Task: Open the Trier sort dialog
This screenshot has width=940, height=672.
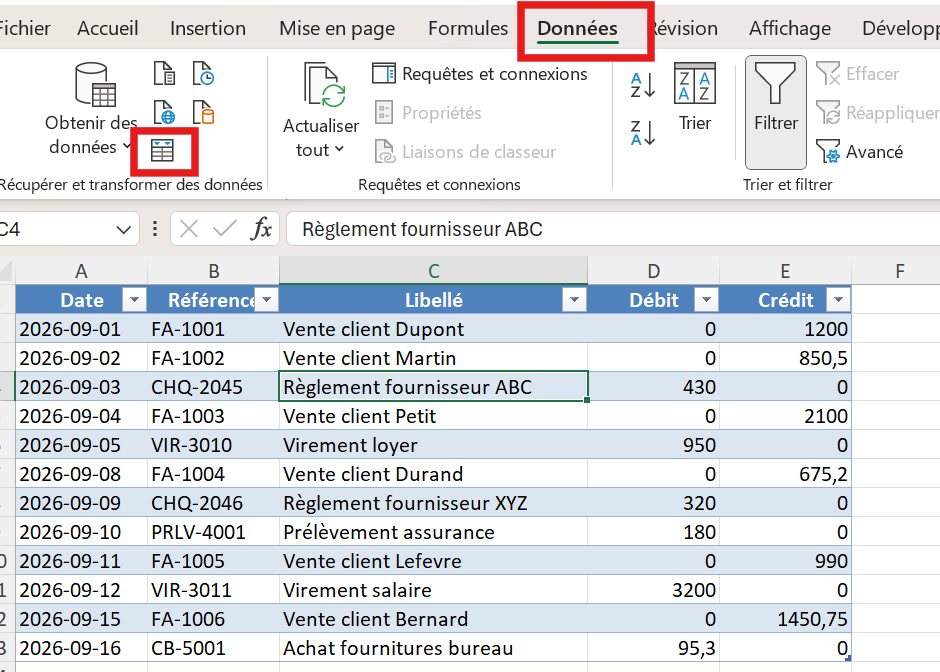Action: [x=695, y=97]
